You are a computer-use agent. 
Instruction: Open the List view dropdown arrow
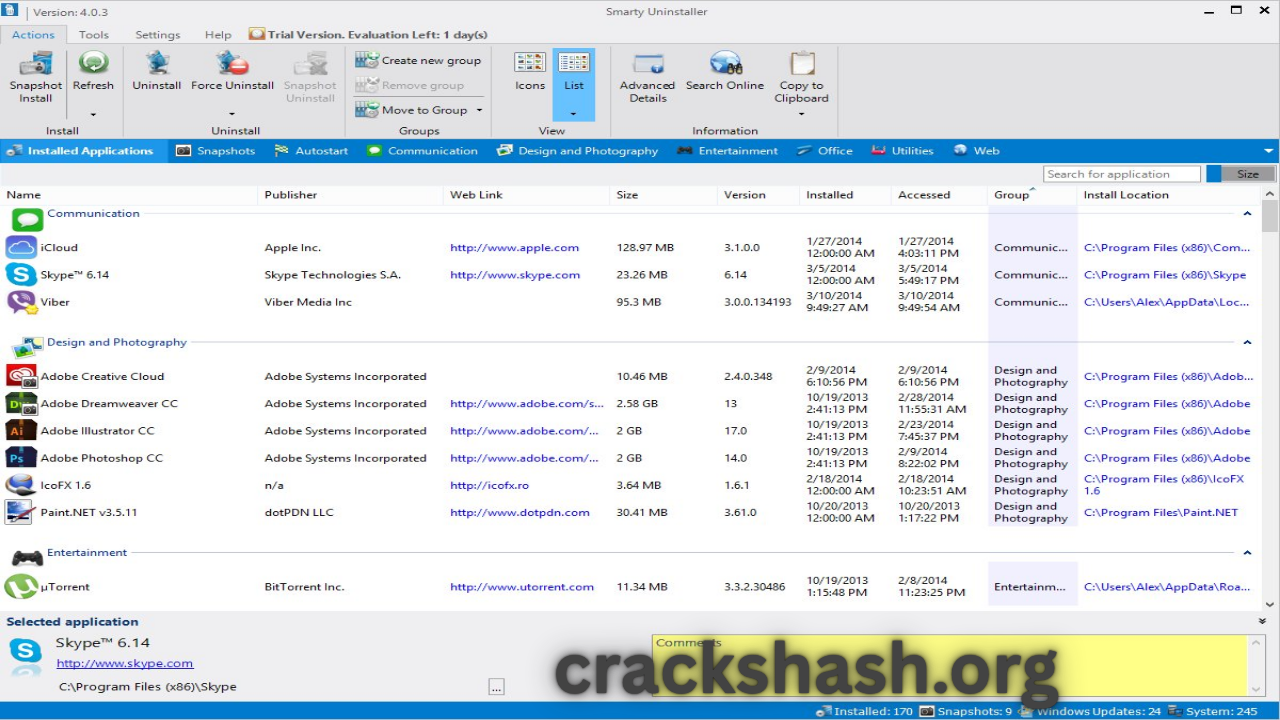click(x=574, y=114)
